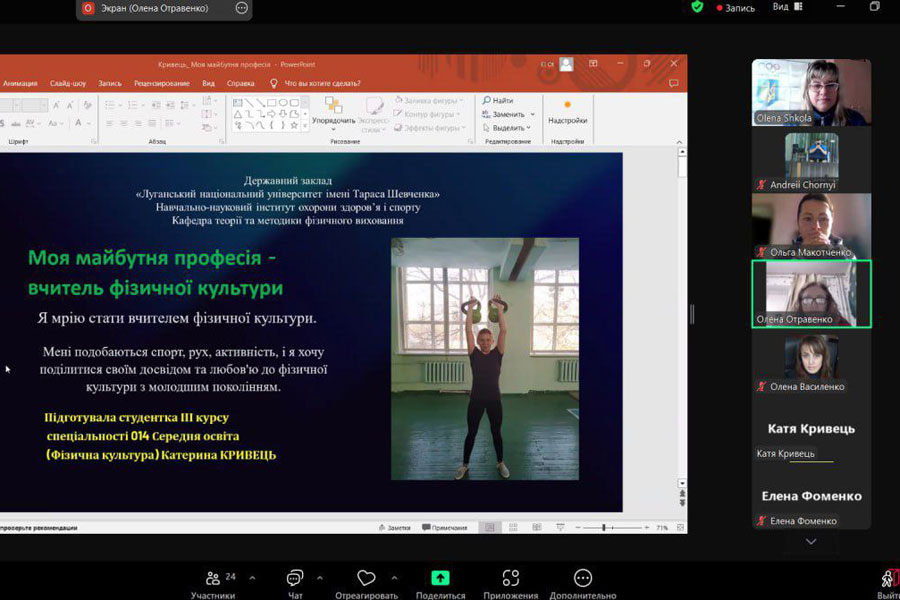This screenshot has width=900, height=600.
Task: Click the green encryption shield icon
Action: [697, 7]
